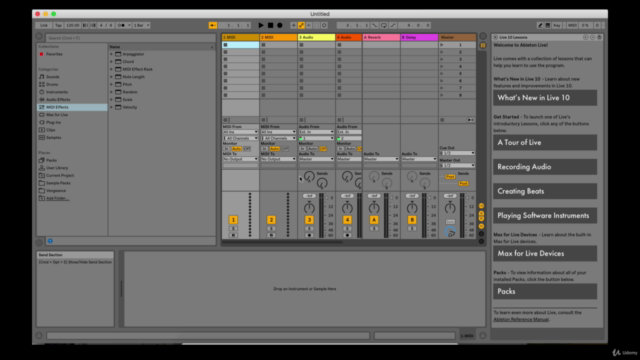The height and width of the screenshot is (360, 640).
Task: Select Plug-Ins category in browser
Action: 53,122
